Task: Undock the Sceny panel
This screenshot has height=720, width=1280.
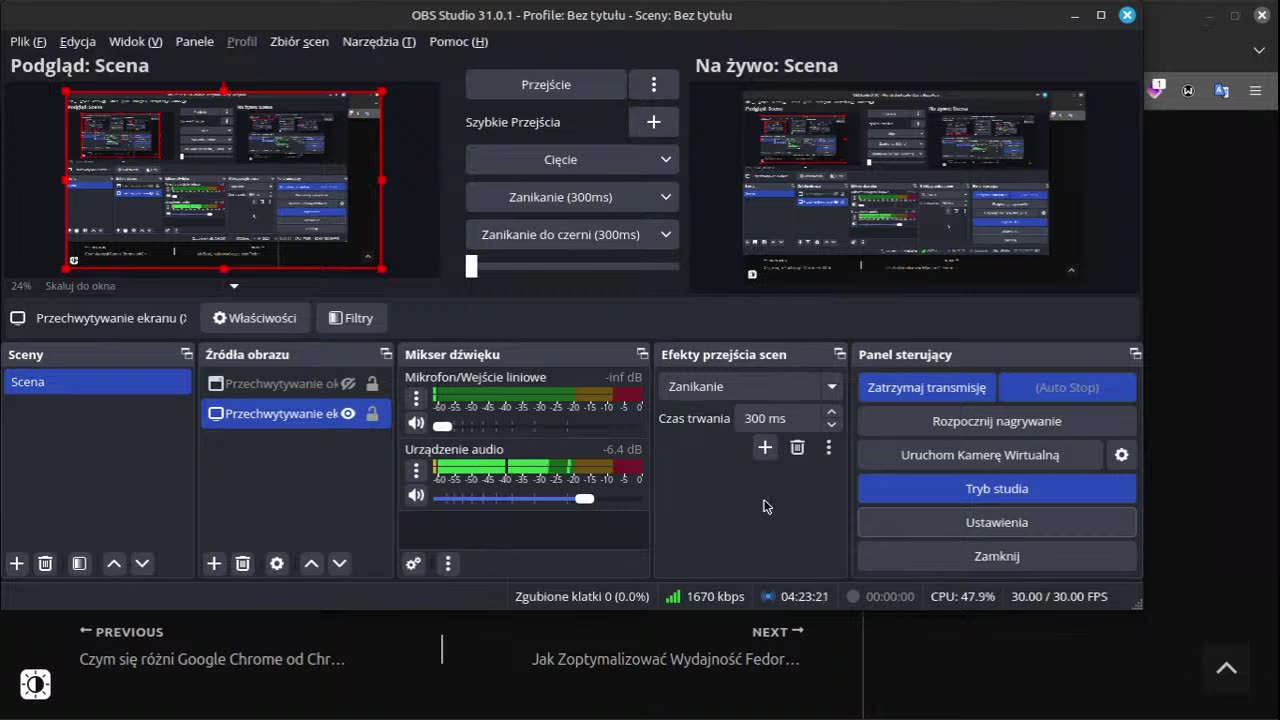Action: 186,354
